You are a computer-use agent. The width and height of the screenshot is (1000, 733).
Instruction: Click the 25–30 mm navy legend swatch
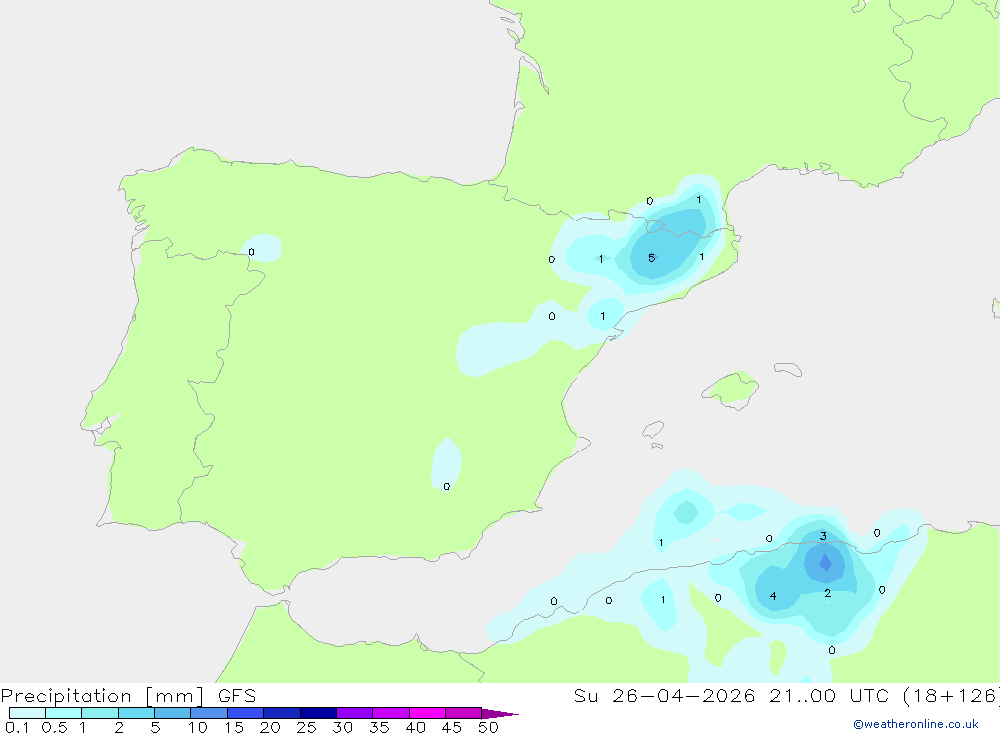pyautogui.click(x=318, y=713)
